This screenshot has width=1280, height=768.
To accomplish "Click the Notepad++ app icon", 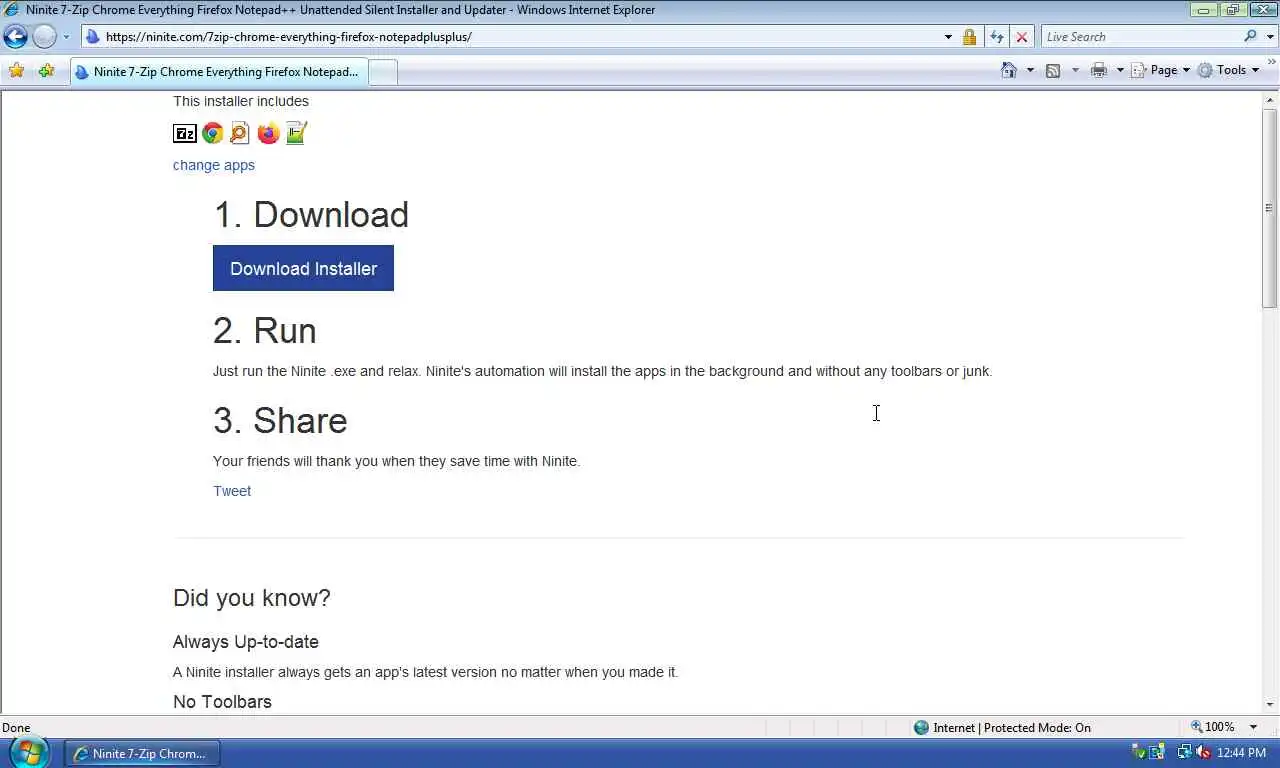I will (x=296, y=133).
